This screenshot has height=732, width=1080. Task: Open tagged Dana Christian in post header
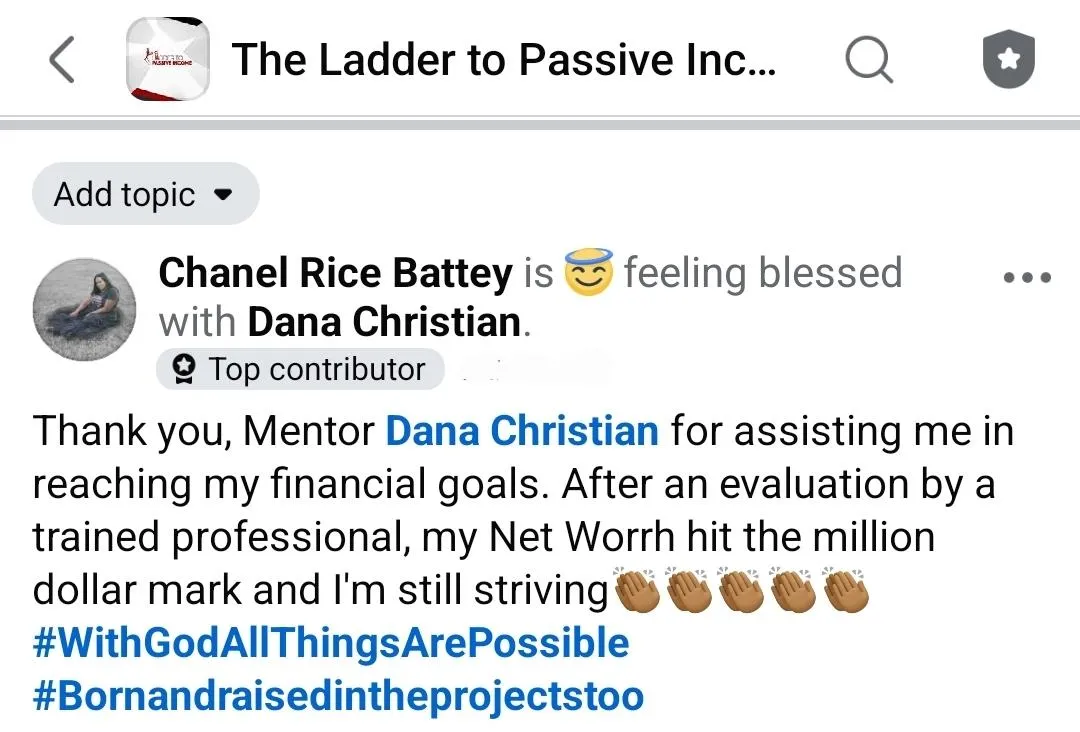click(384, 322)
